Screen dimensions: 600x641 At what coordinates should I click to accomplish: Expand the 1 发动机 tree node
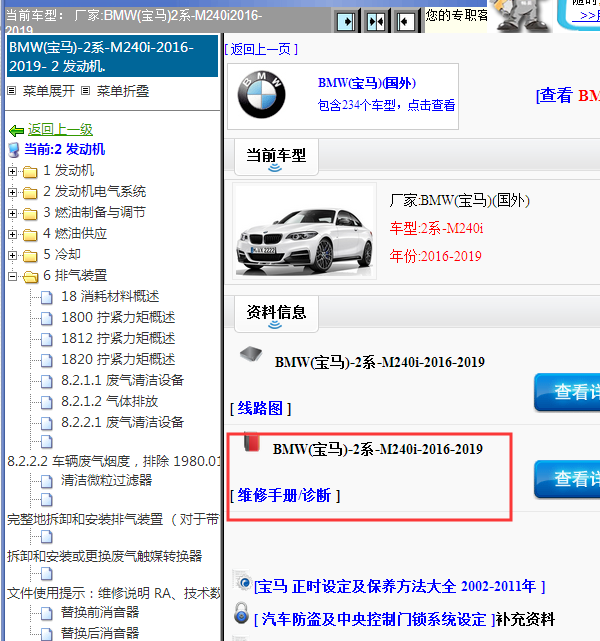pyautogui.click(x=12, y=172)
